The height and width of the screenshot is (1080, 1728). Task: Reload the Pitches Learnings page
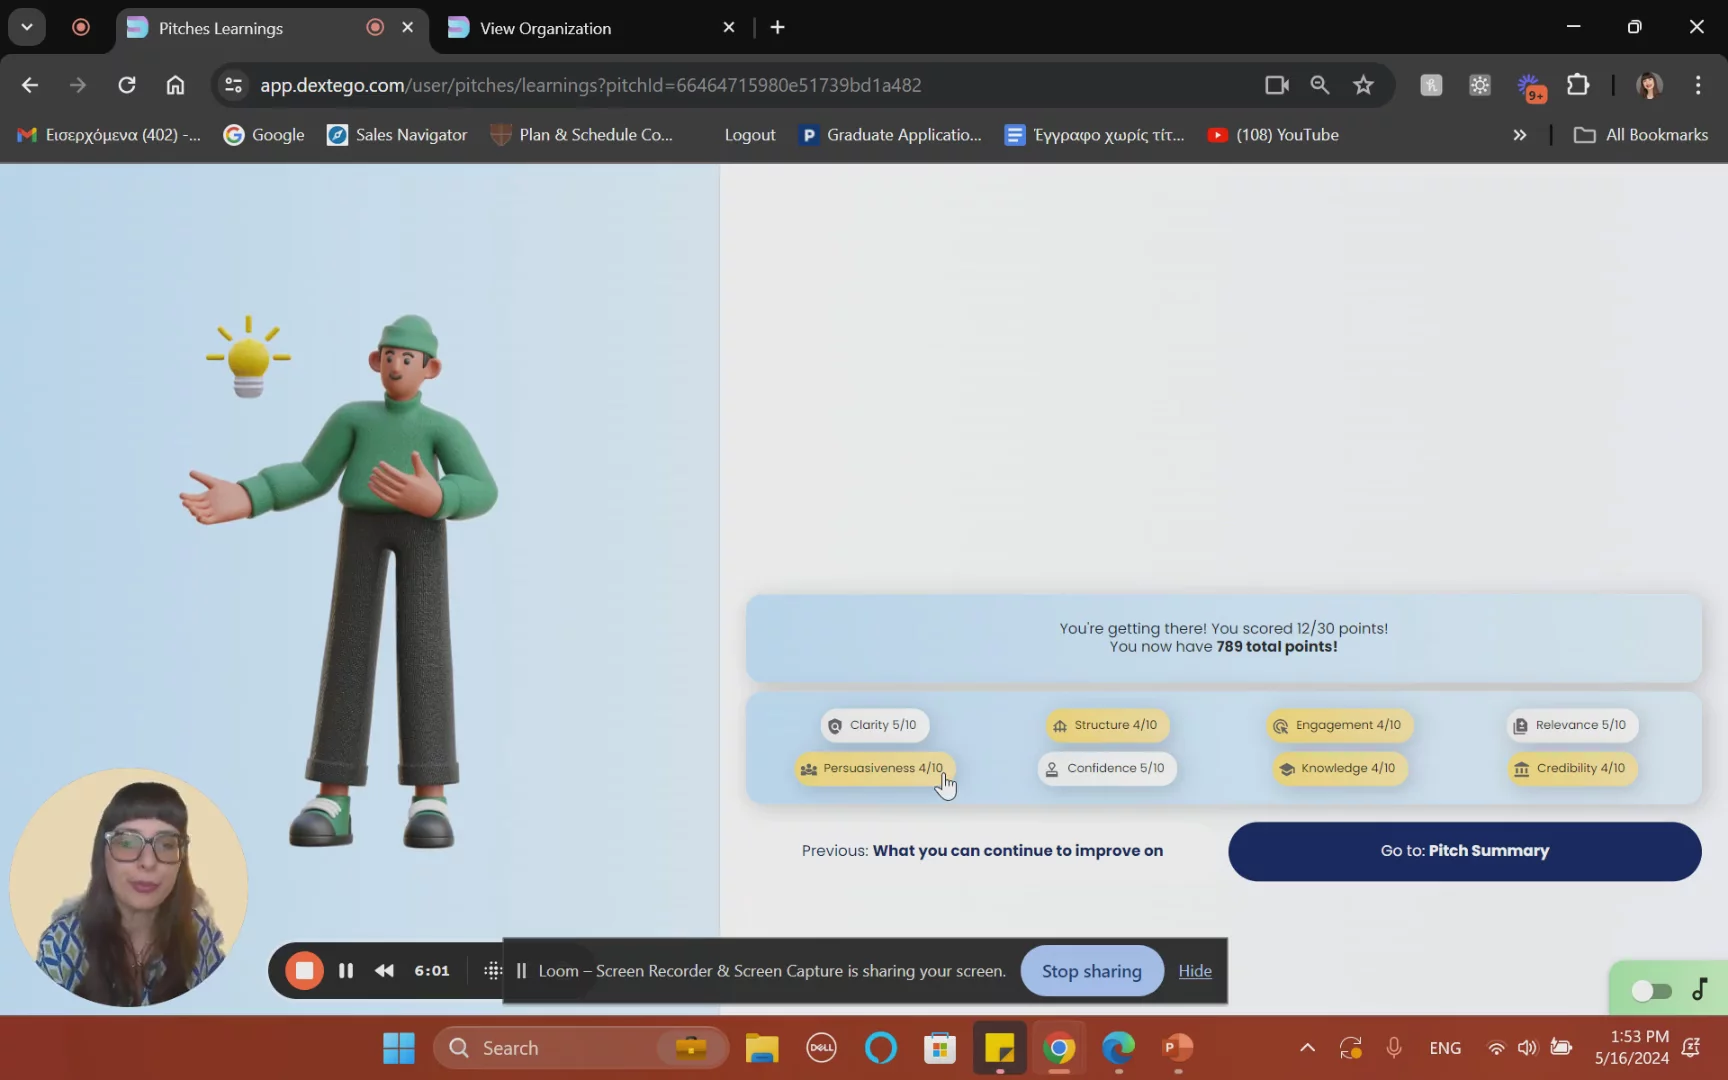127,85
